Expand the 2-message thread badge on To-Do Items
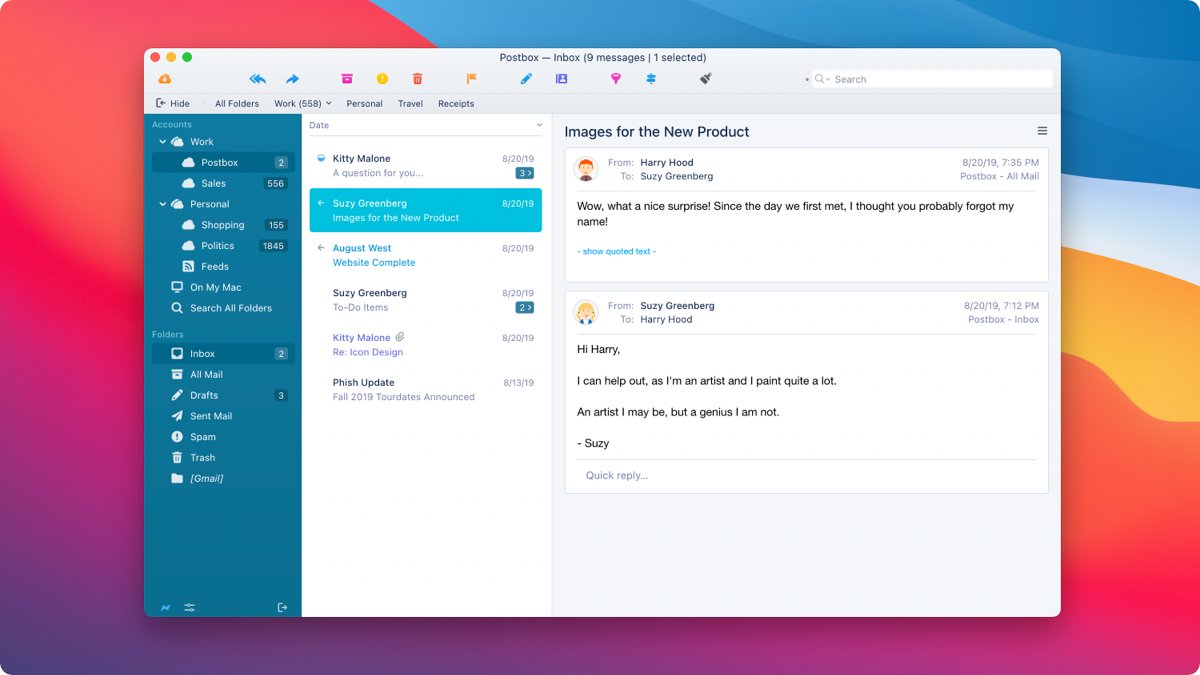Screen dimensions: 1200x675 coord(524,308)
